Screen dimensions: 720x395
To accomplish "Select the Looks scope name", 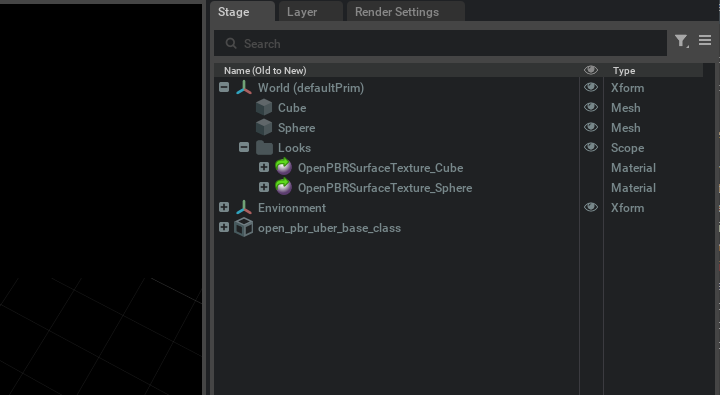I will pos(294,148).
